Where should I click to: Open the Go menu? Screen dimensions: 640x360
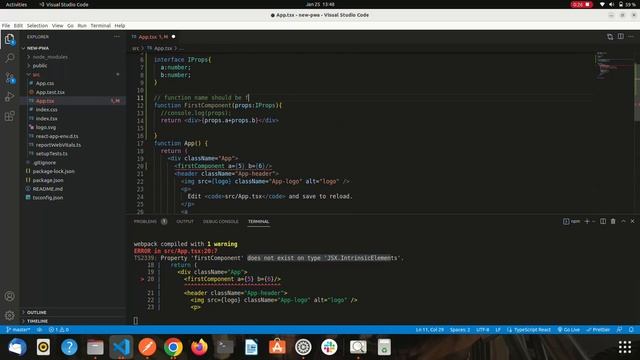click(x=70, y=25)
